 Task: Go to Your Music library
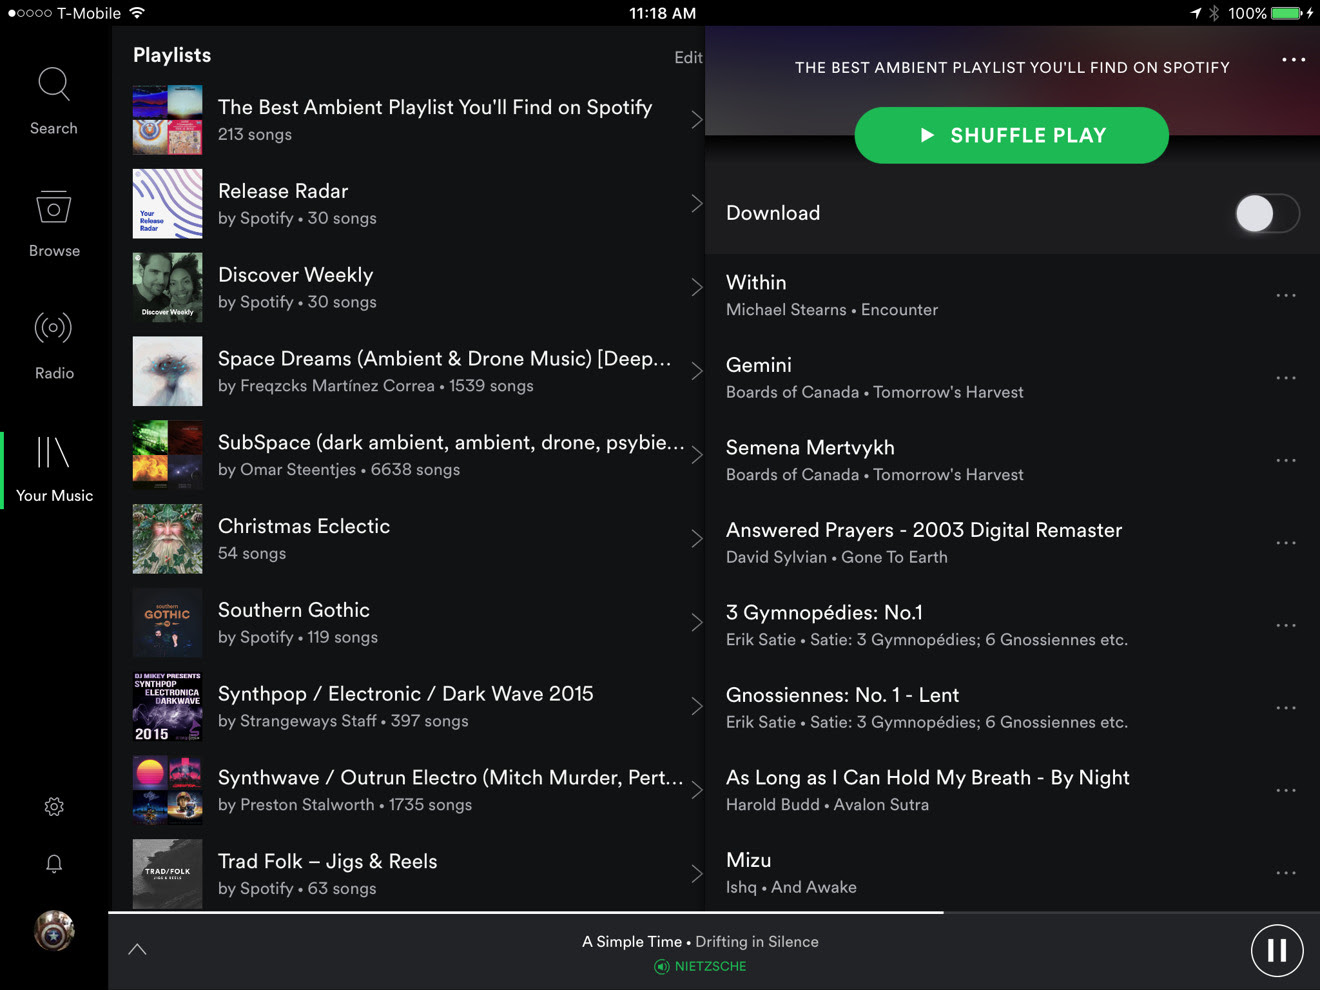54,469
